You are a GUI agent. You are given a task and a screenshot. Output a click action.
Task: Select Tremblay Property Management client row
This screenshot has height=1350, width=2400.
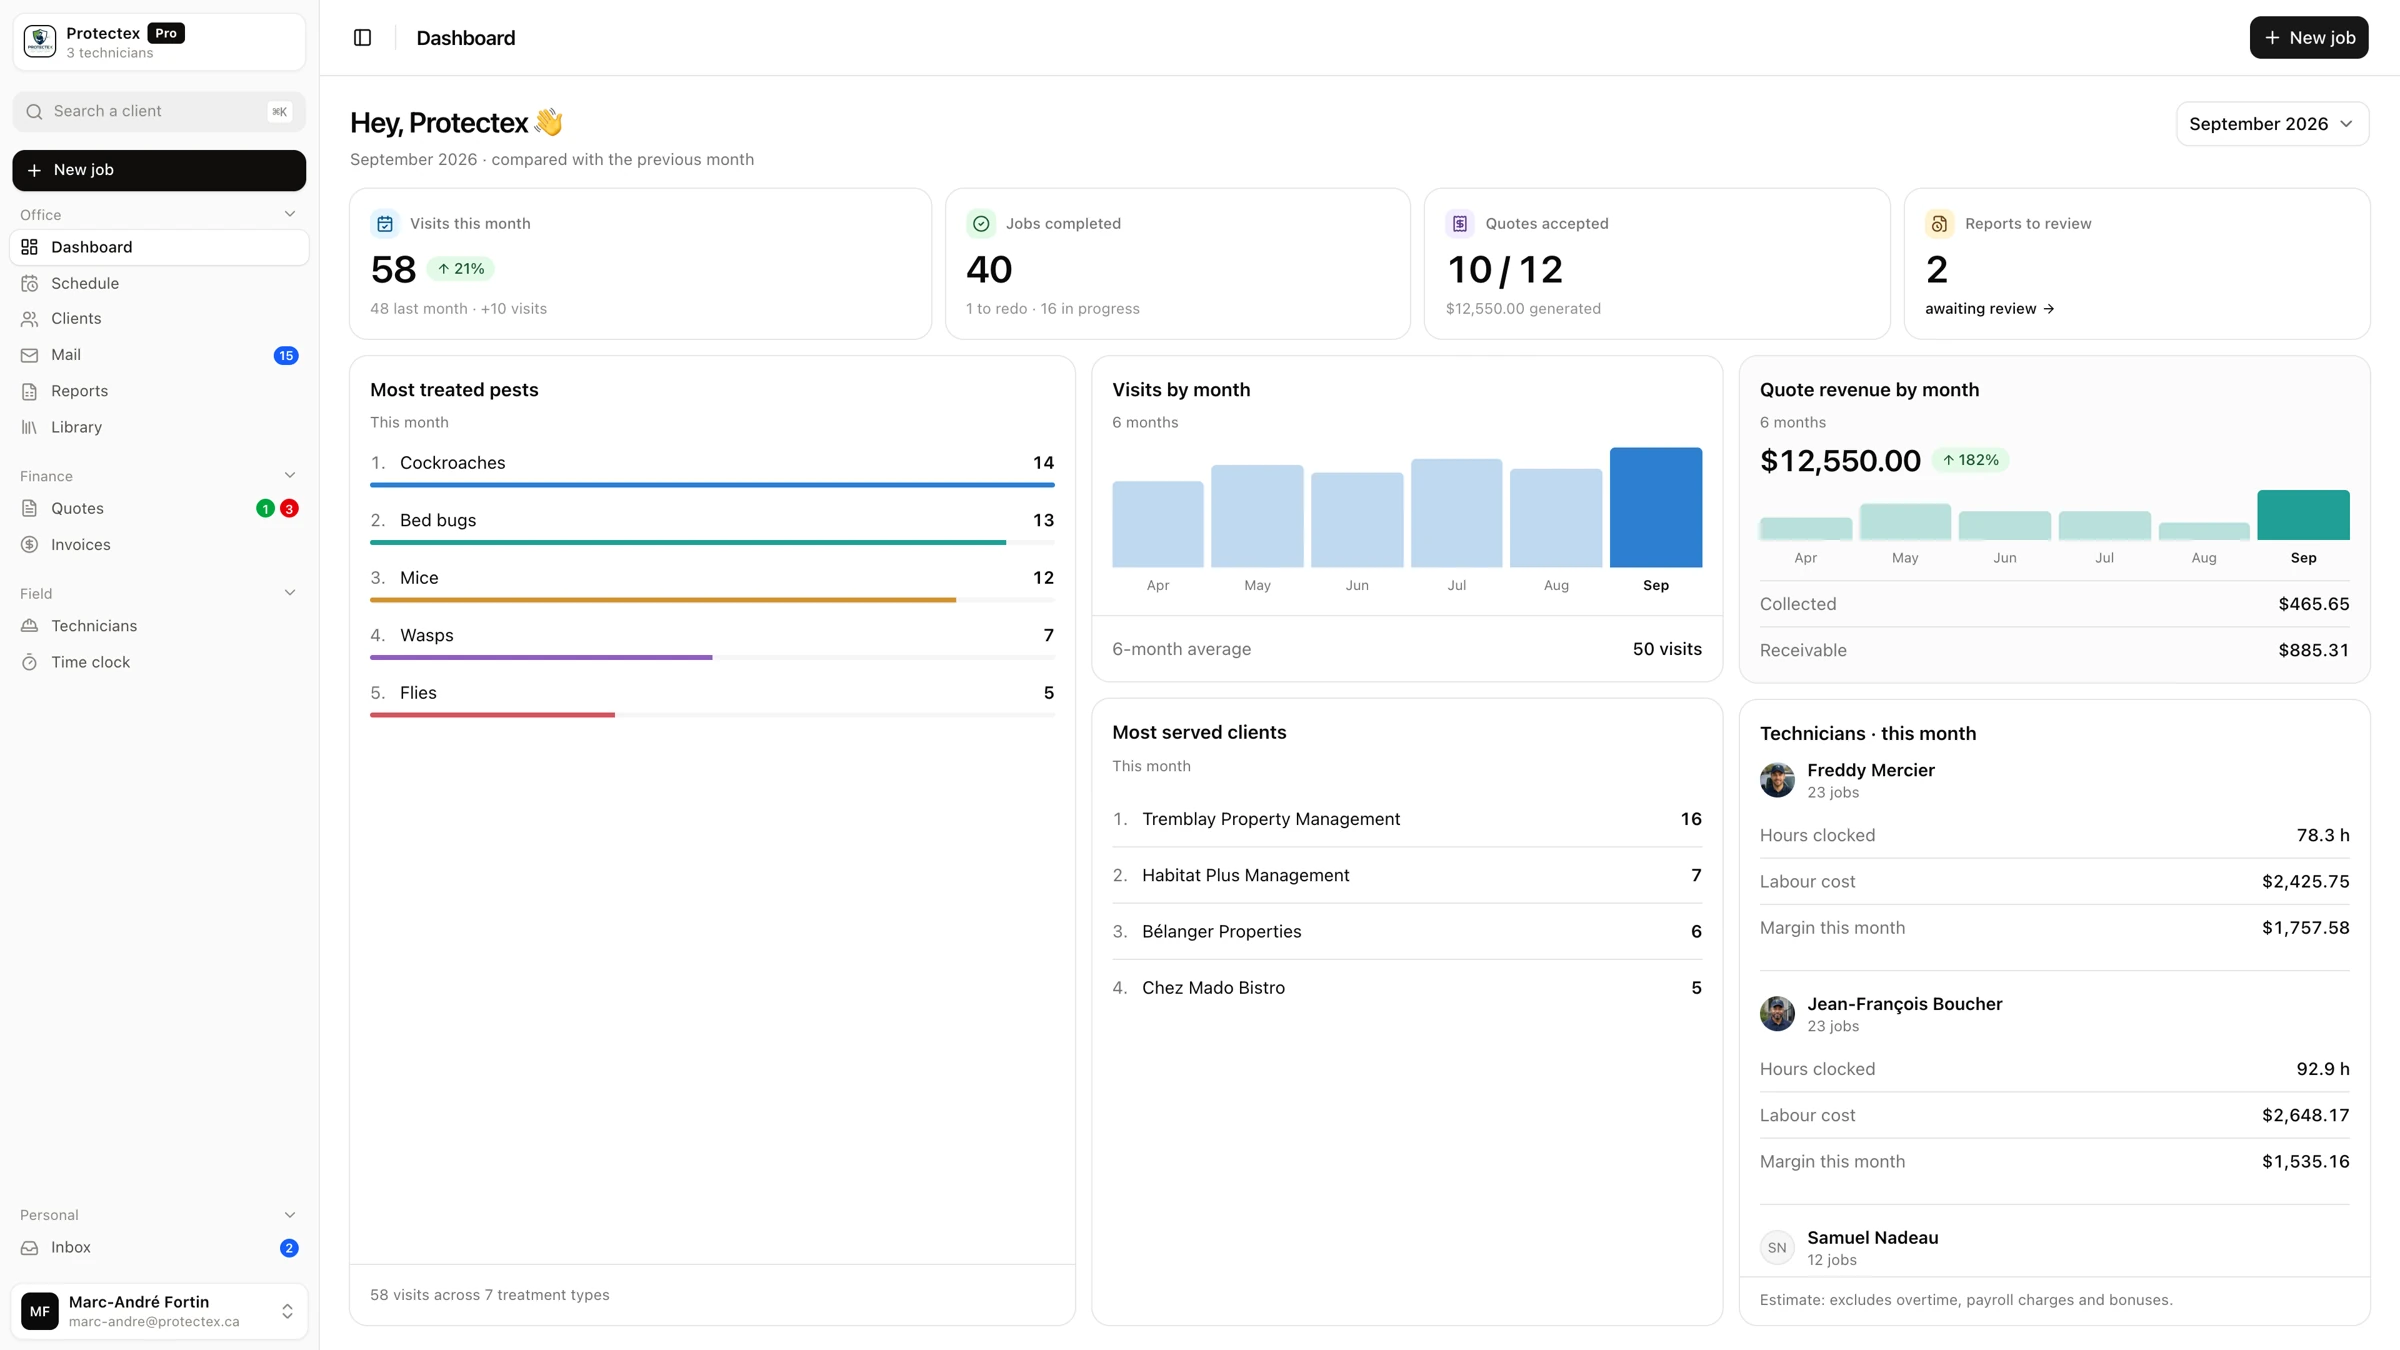1406,819
